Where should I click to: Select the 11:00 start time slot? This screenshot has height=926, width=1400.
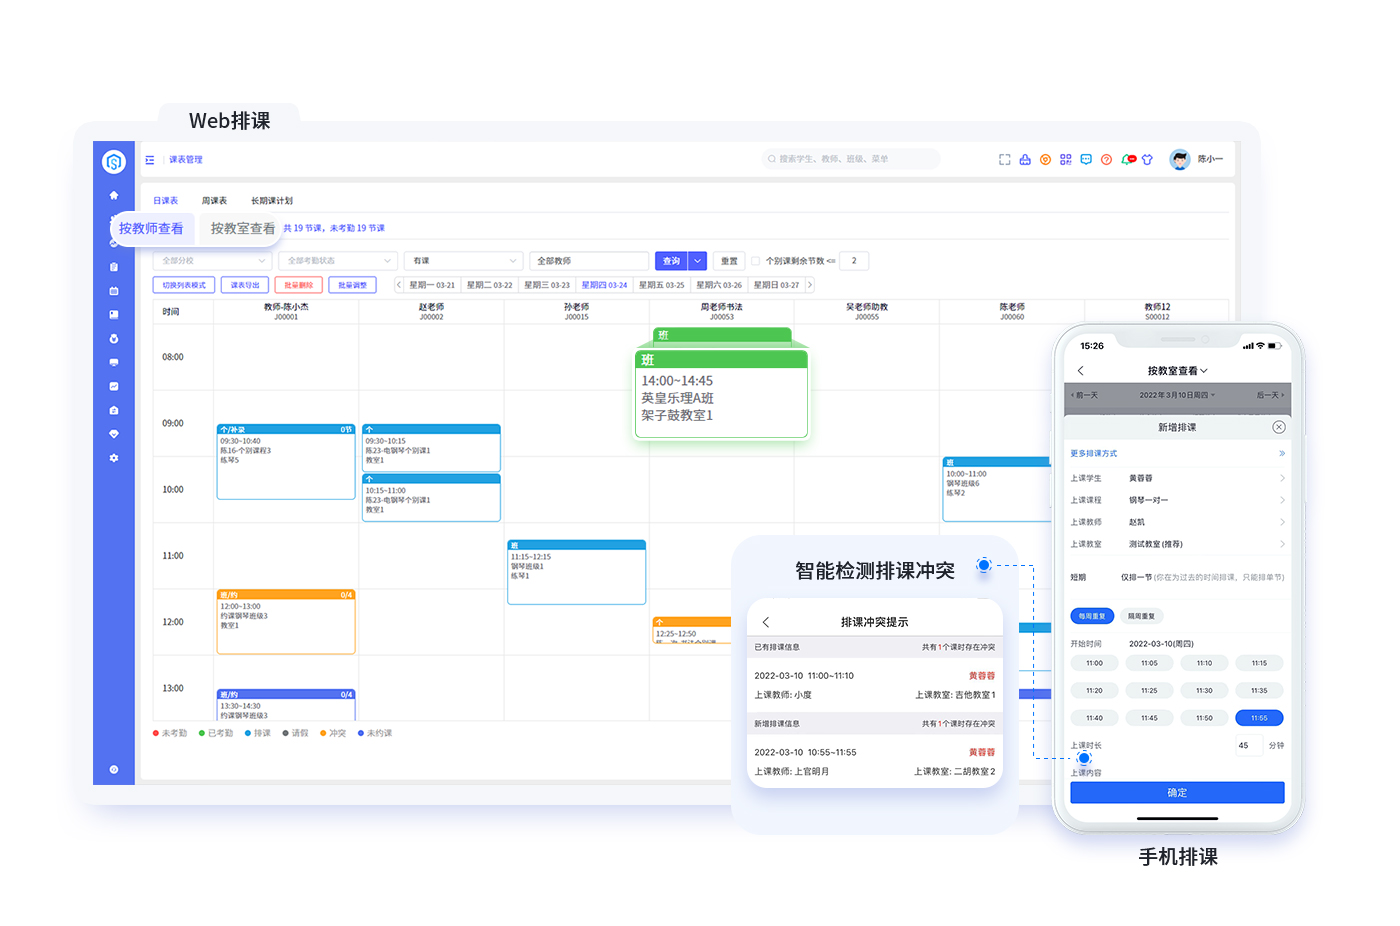(1094, 662)
